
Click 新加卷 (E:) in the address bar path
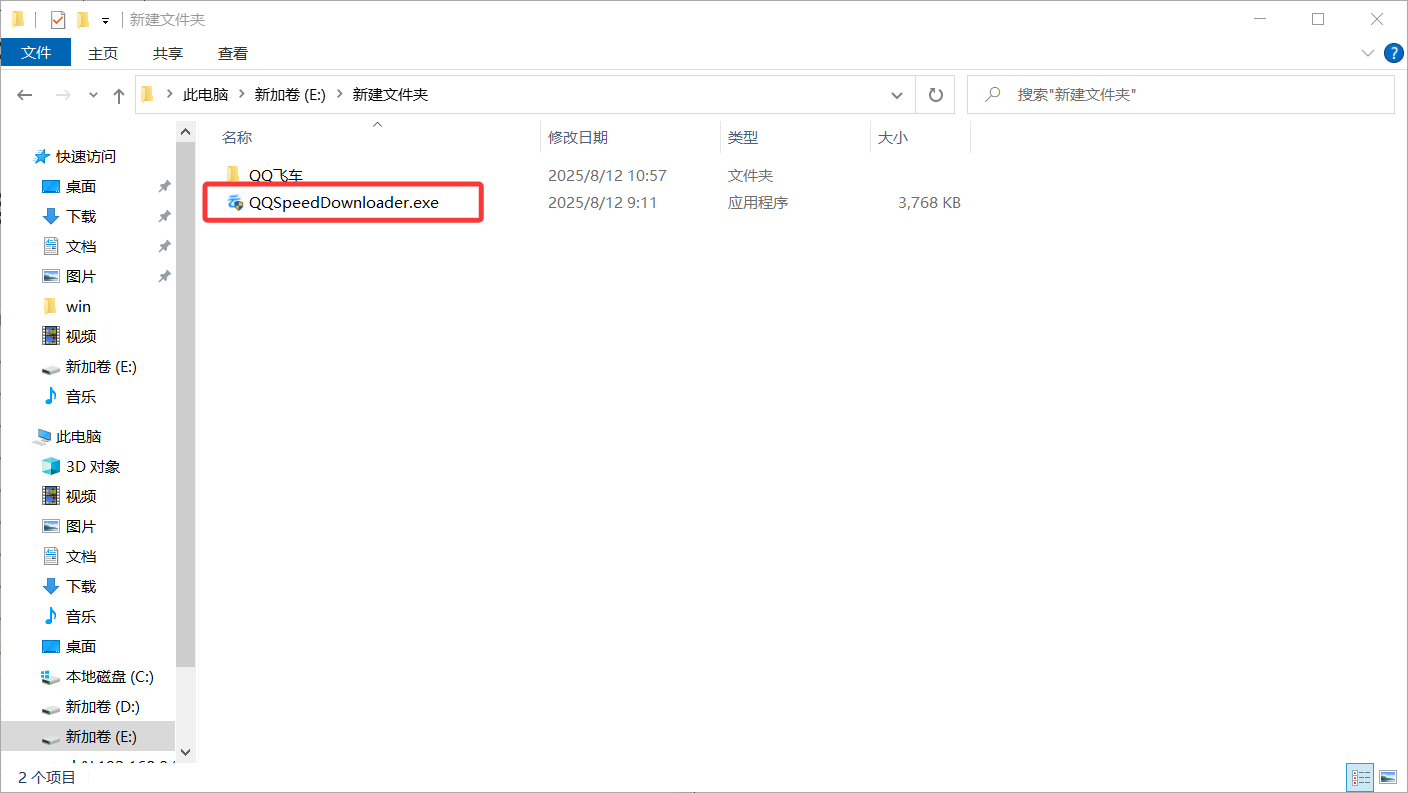pos(290,94)
